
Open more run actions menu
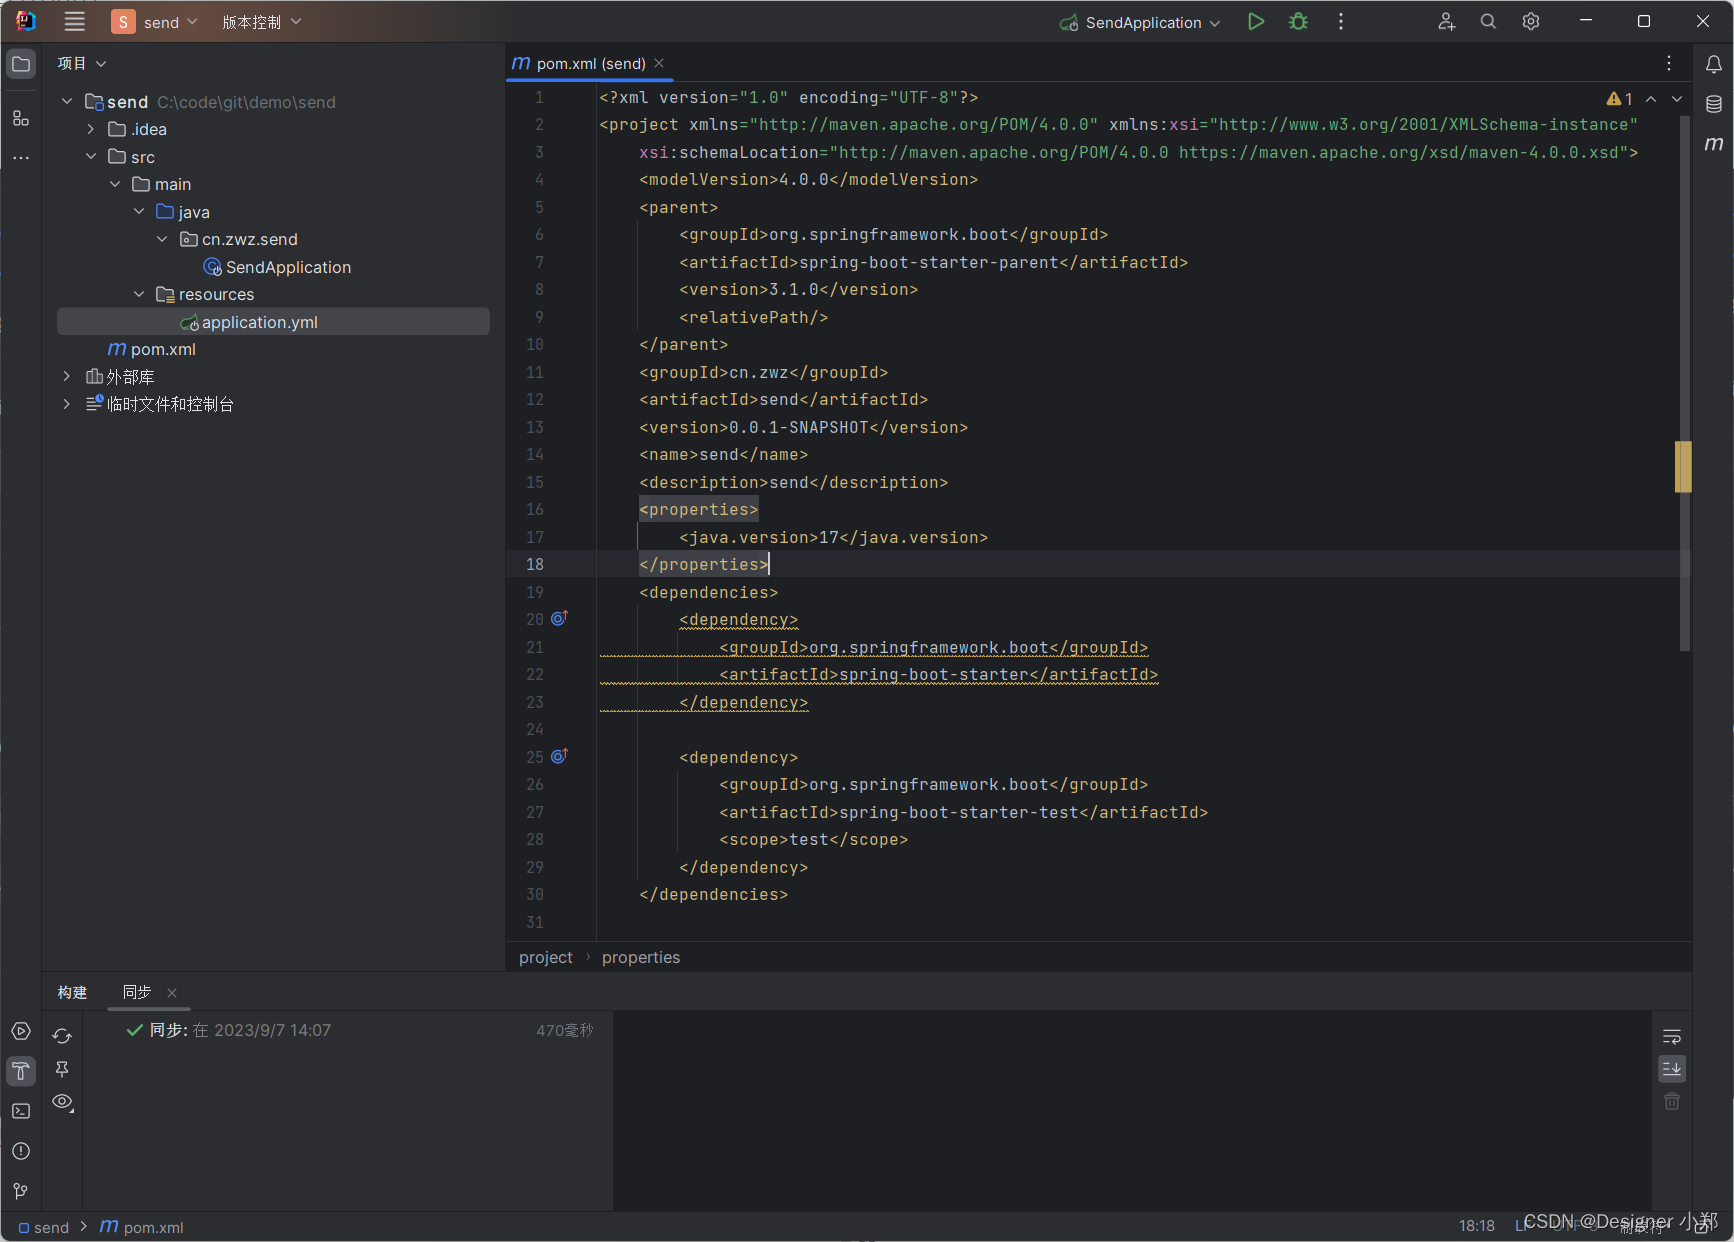pos(1341,22)
